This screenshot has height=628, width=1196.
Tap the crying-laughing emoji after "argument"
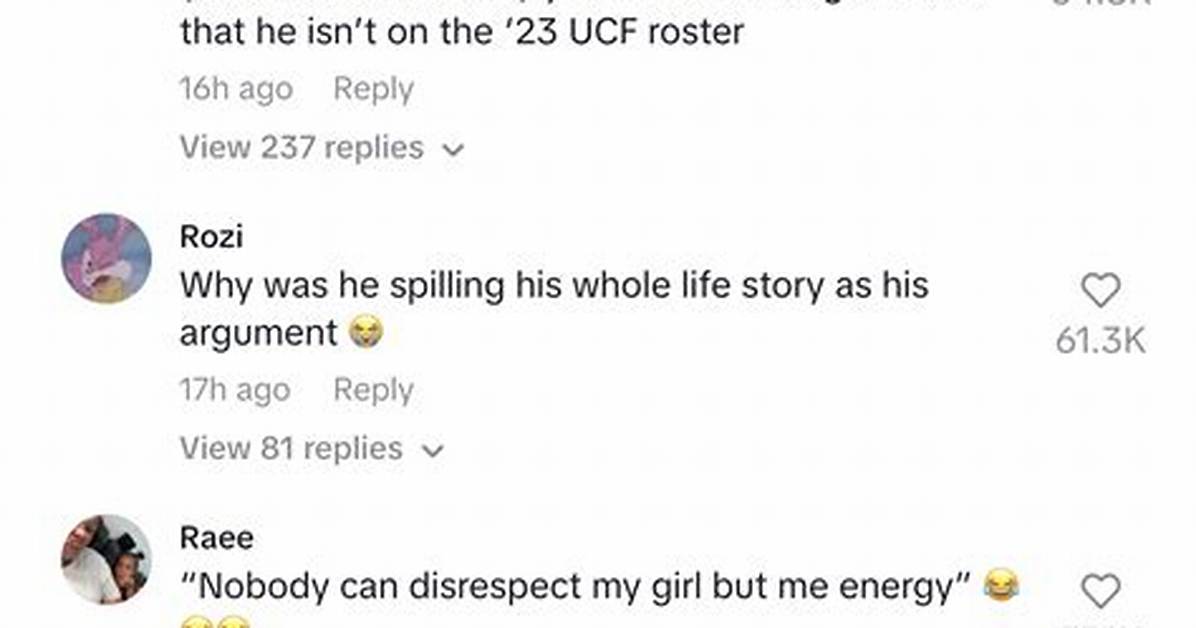click(365, 333)
